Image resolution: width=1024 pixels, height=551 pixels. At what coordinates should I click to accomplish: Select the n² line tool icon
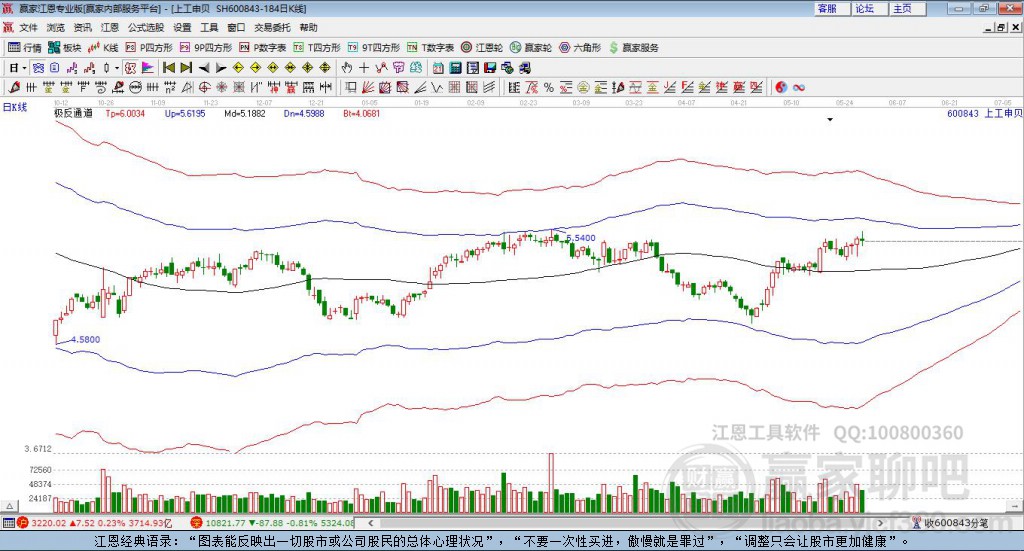170,87
